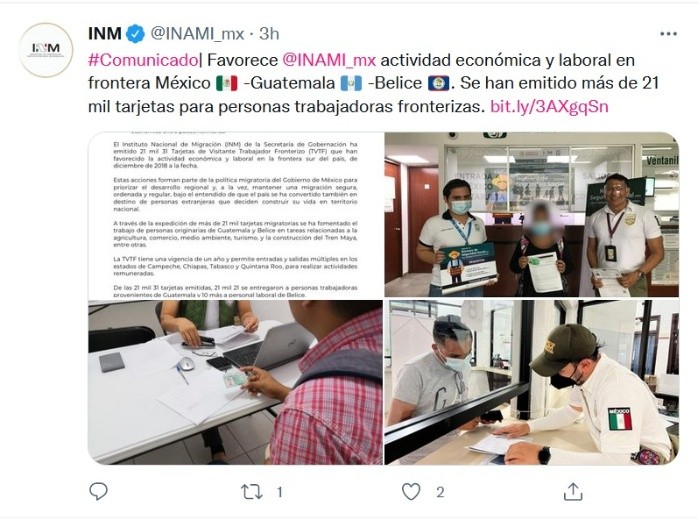
Task: Click the tweet body text to expand
Action: (x=373, y=83)
